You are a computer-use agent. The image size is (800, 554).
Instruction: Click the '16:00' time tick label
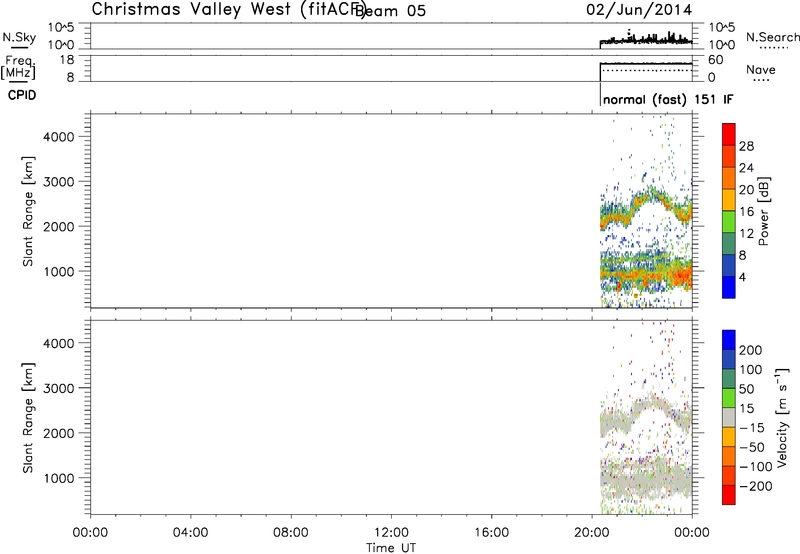click(x=491, y=533)
